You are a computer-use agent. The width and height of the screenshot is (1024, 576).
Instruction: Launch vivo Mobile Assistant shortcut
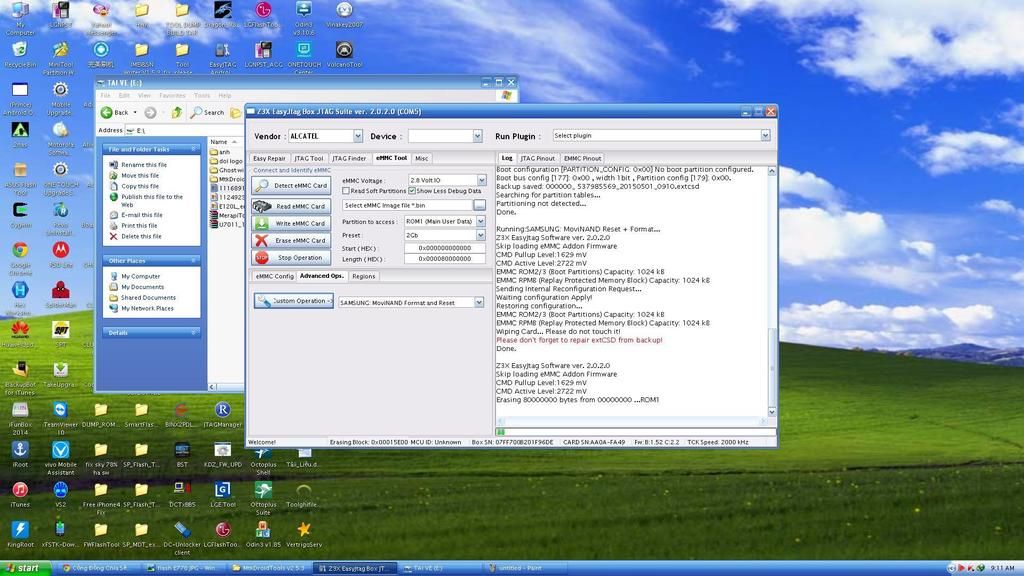[x=60, y=458]
